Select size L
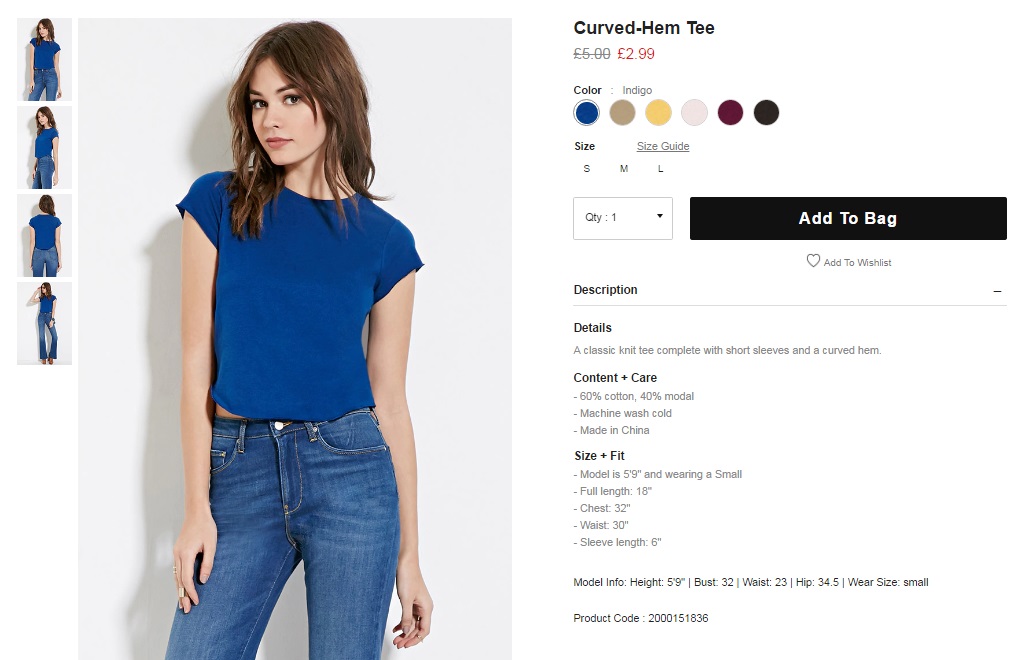 [660, 169]
